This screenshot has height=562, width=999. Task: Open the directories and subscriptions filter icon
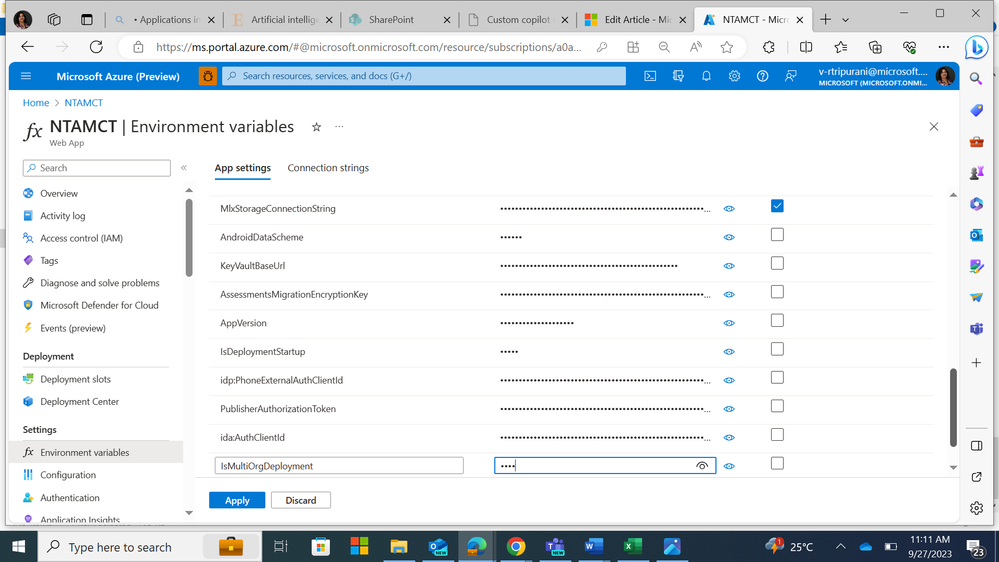tap(678, 76)
